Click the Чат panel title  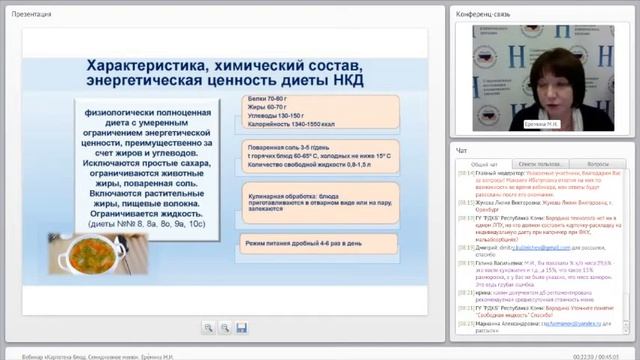pyautogui.click(x=461, y=151)
